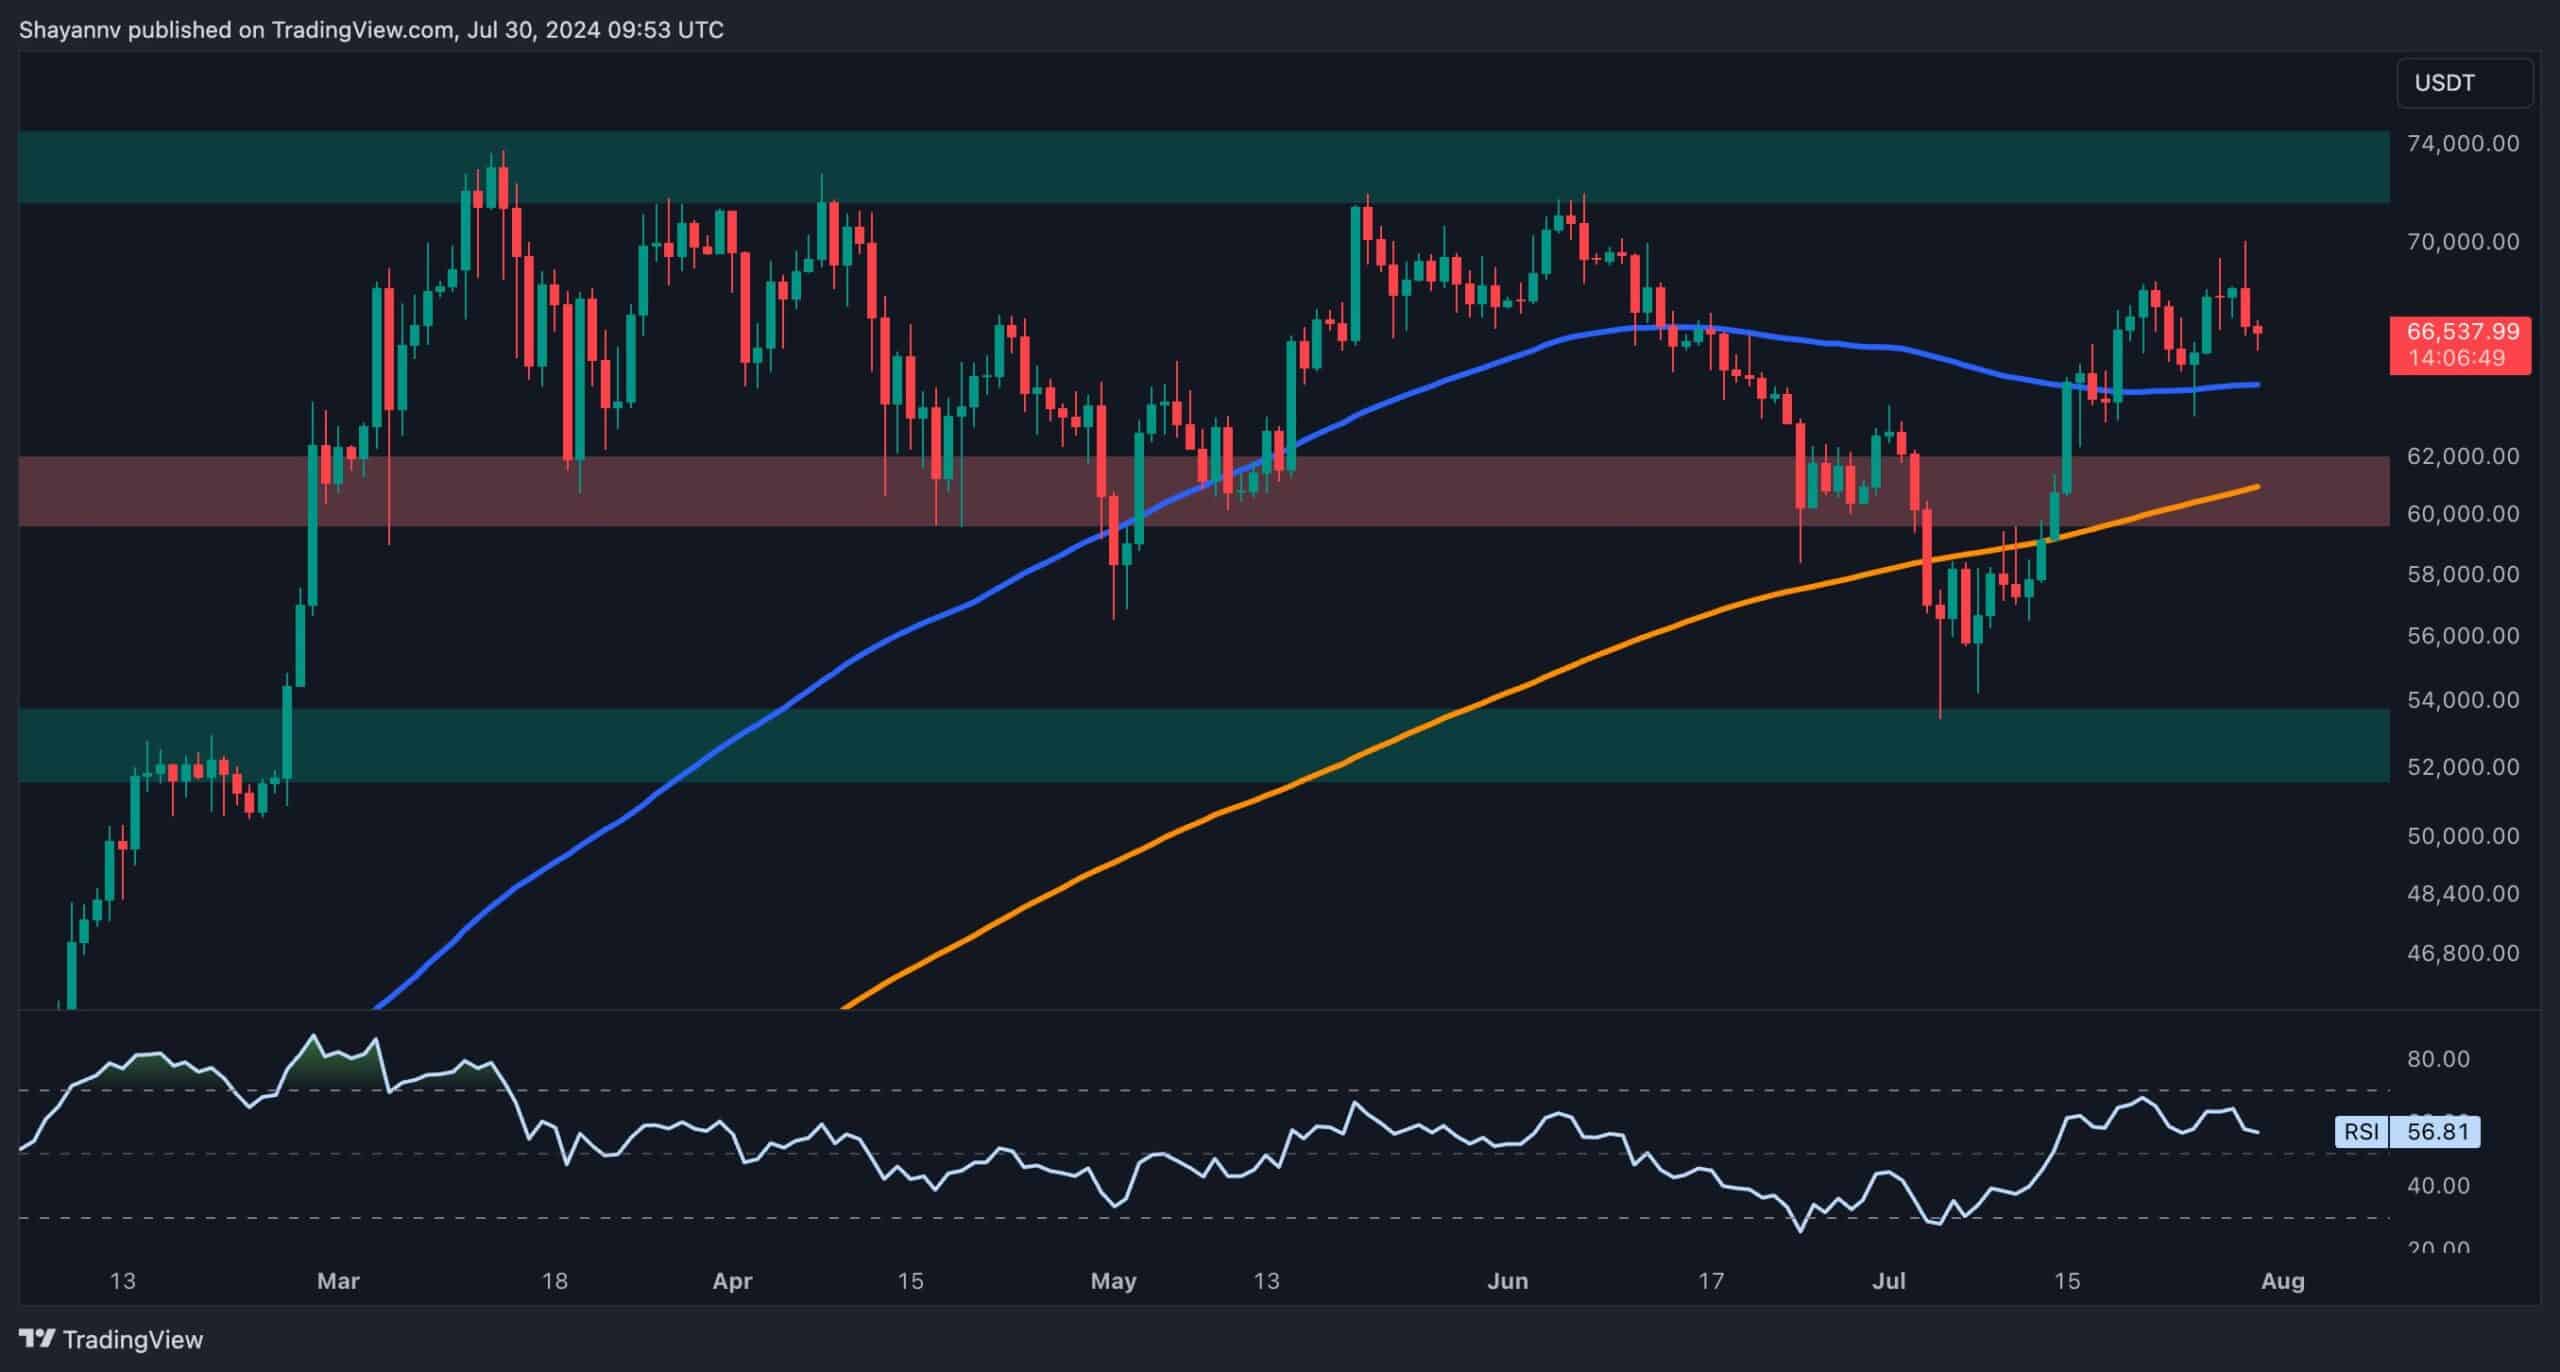Click the 17 date label after Jun
The height and width of the screenshot is (1372, 2560).
click(1711, 1281)
